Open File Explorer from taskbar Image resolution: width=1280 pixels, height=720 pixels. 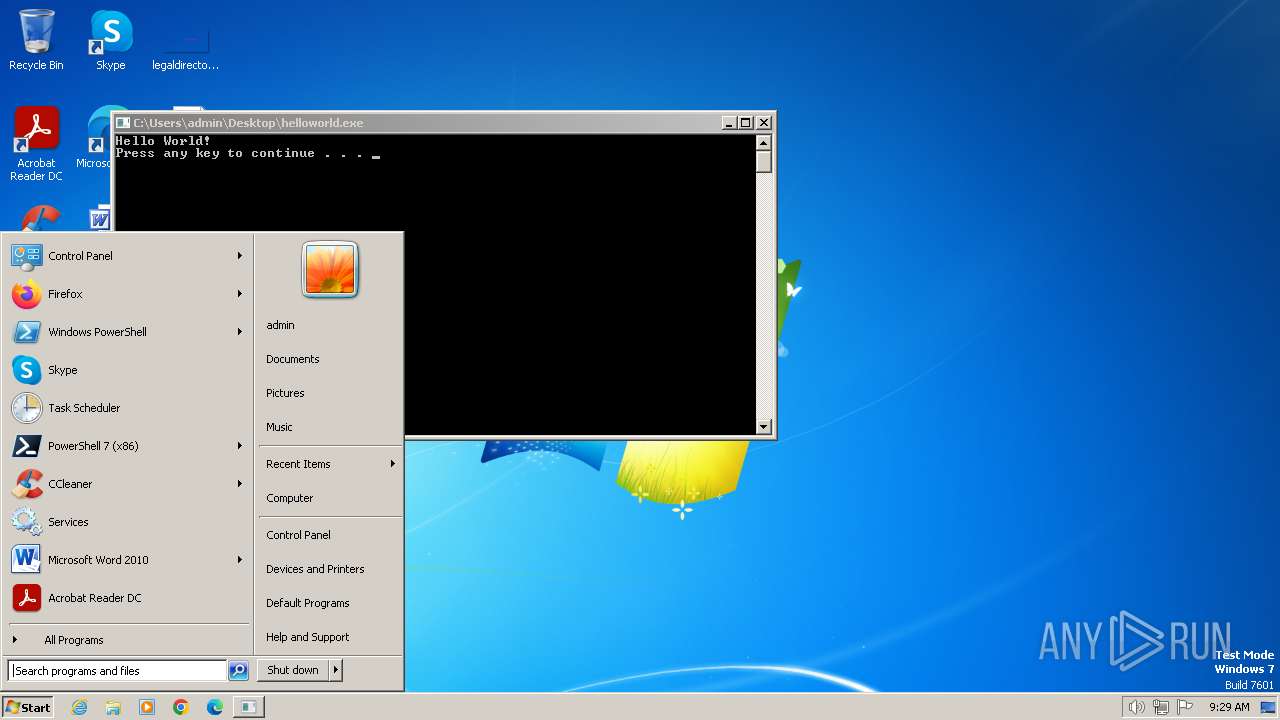pyautogui.click(x=113, y=707)
